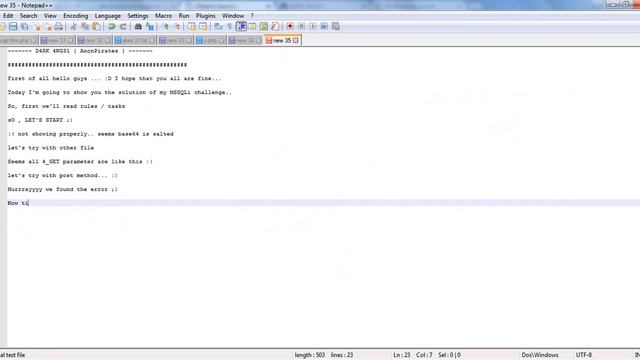Open the Window menu
640x360 pixels.
233,16
